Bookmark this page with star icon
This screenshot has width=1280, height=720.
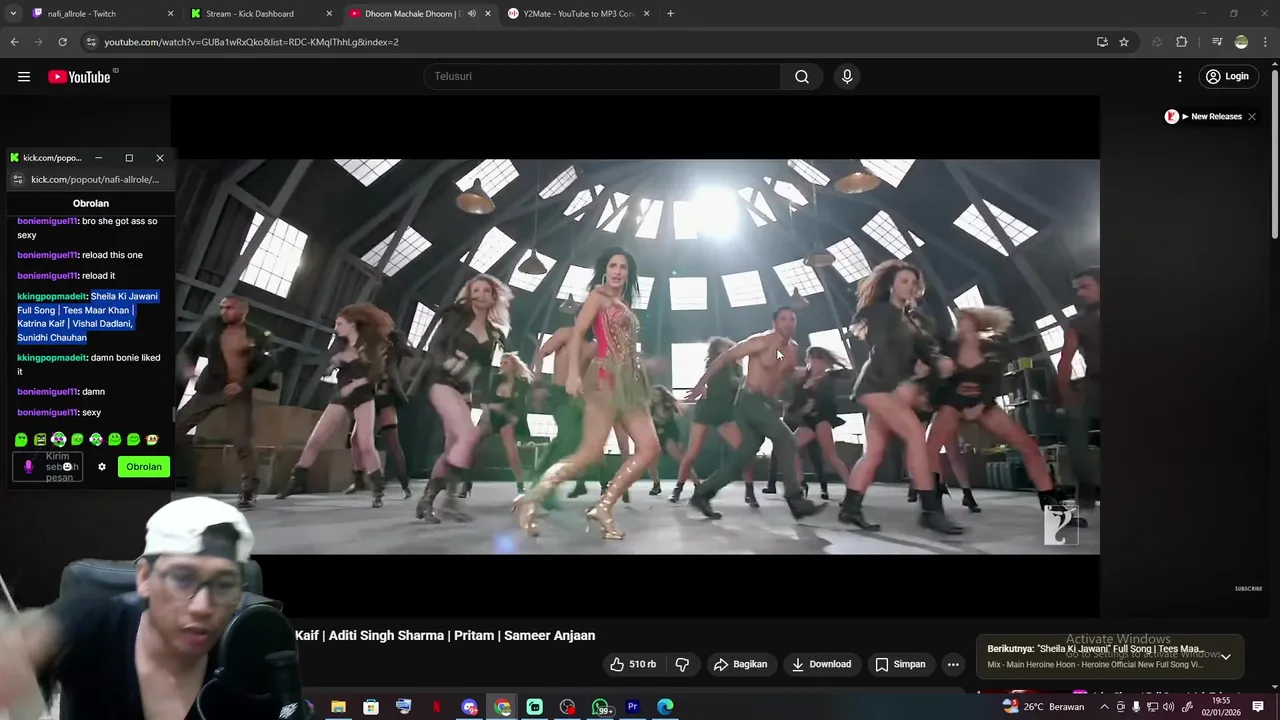click(x=1124, y=42)
